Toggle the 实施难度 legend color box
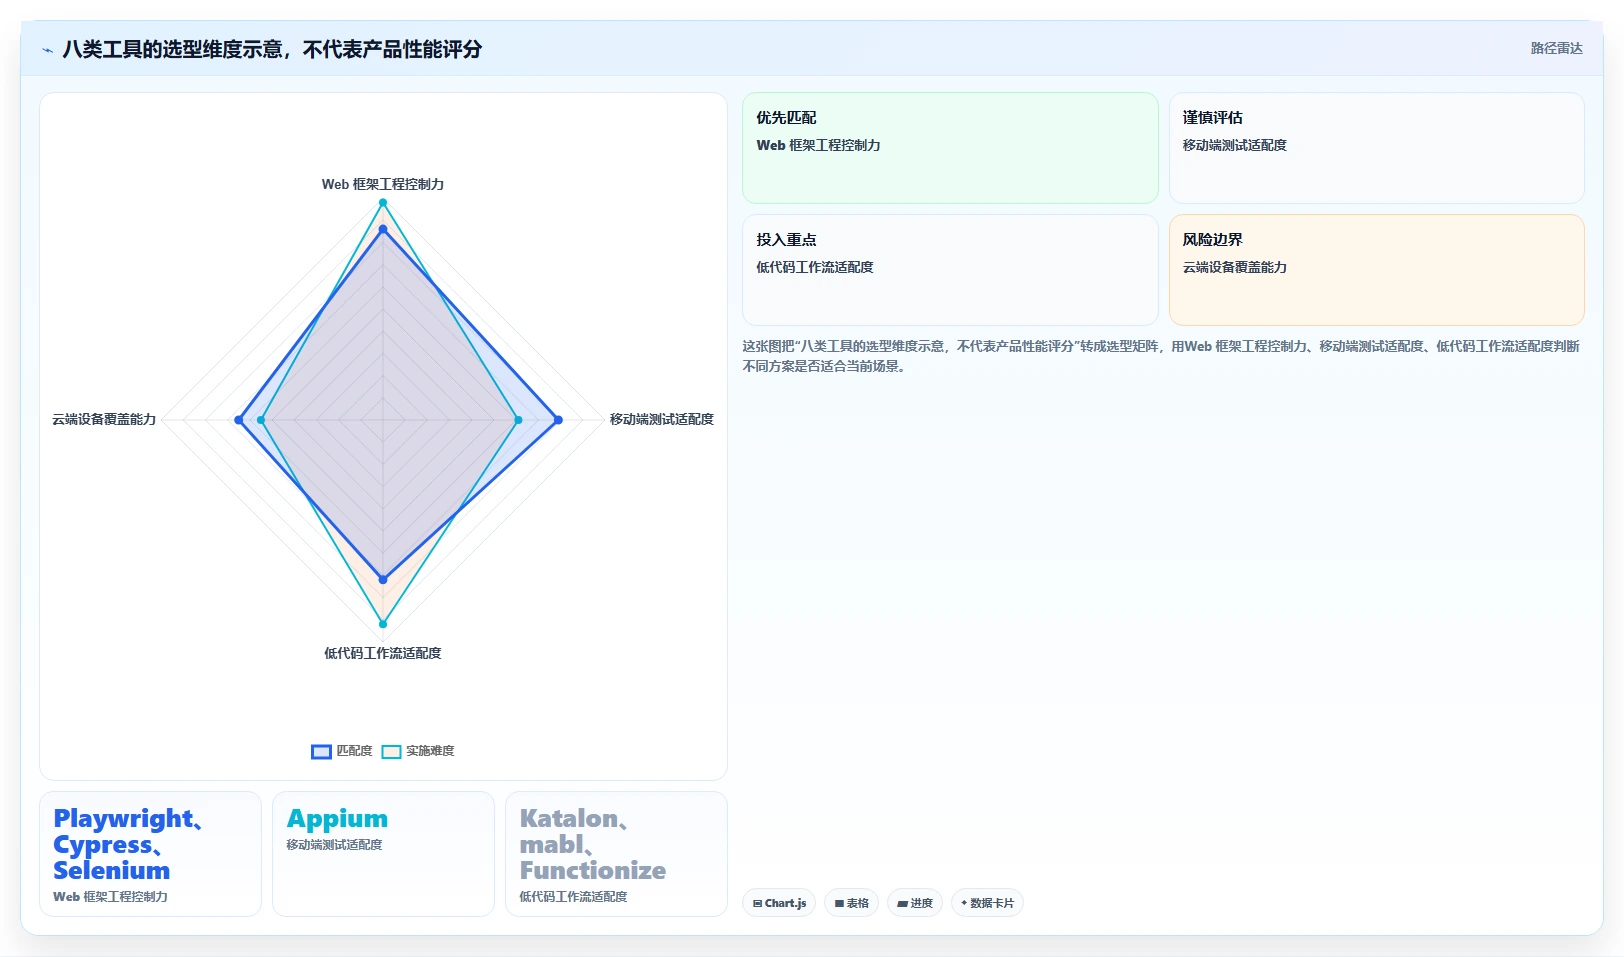Image resolution: width=1624 pixels, height=957 pixels. click(x=391, y=752)
